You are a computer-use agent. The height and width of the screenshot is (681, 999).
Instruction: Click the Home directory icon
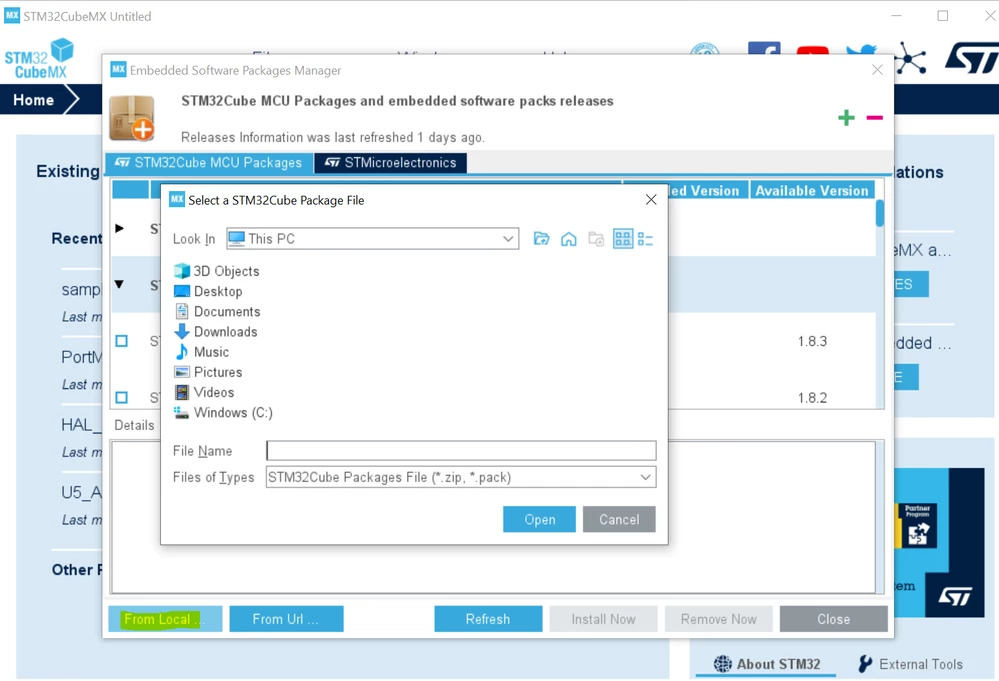[x=568, y=239]
